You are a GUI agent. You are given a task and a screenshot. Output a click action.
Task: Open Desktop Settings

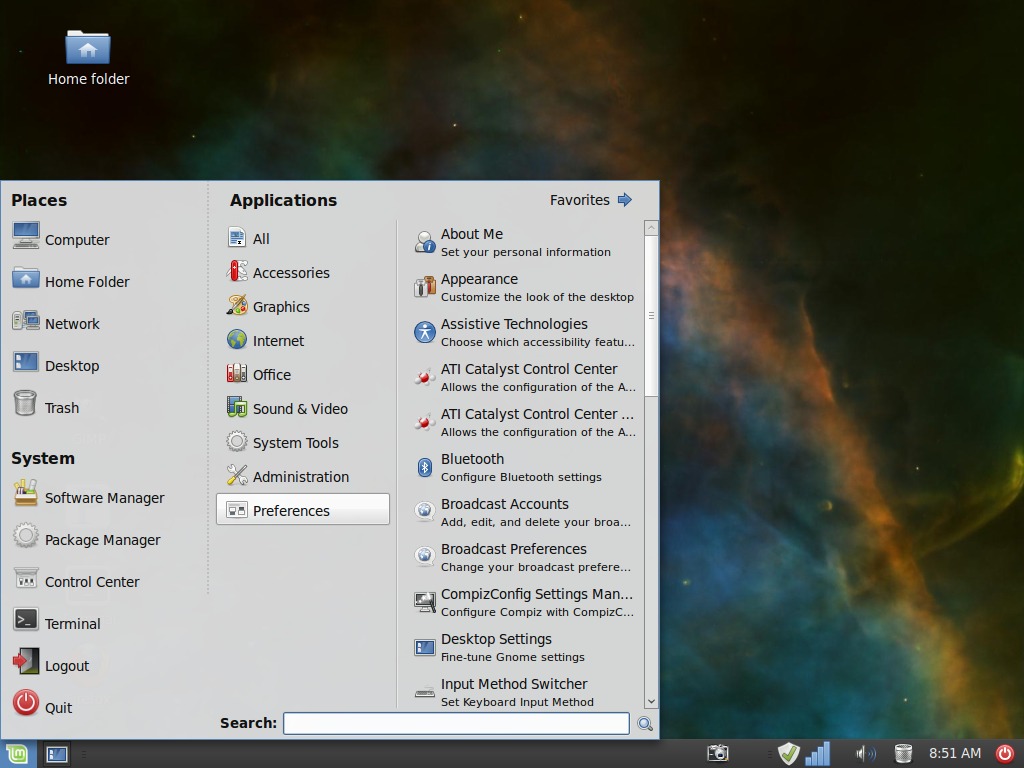tap(524, 648)
